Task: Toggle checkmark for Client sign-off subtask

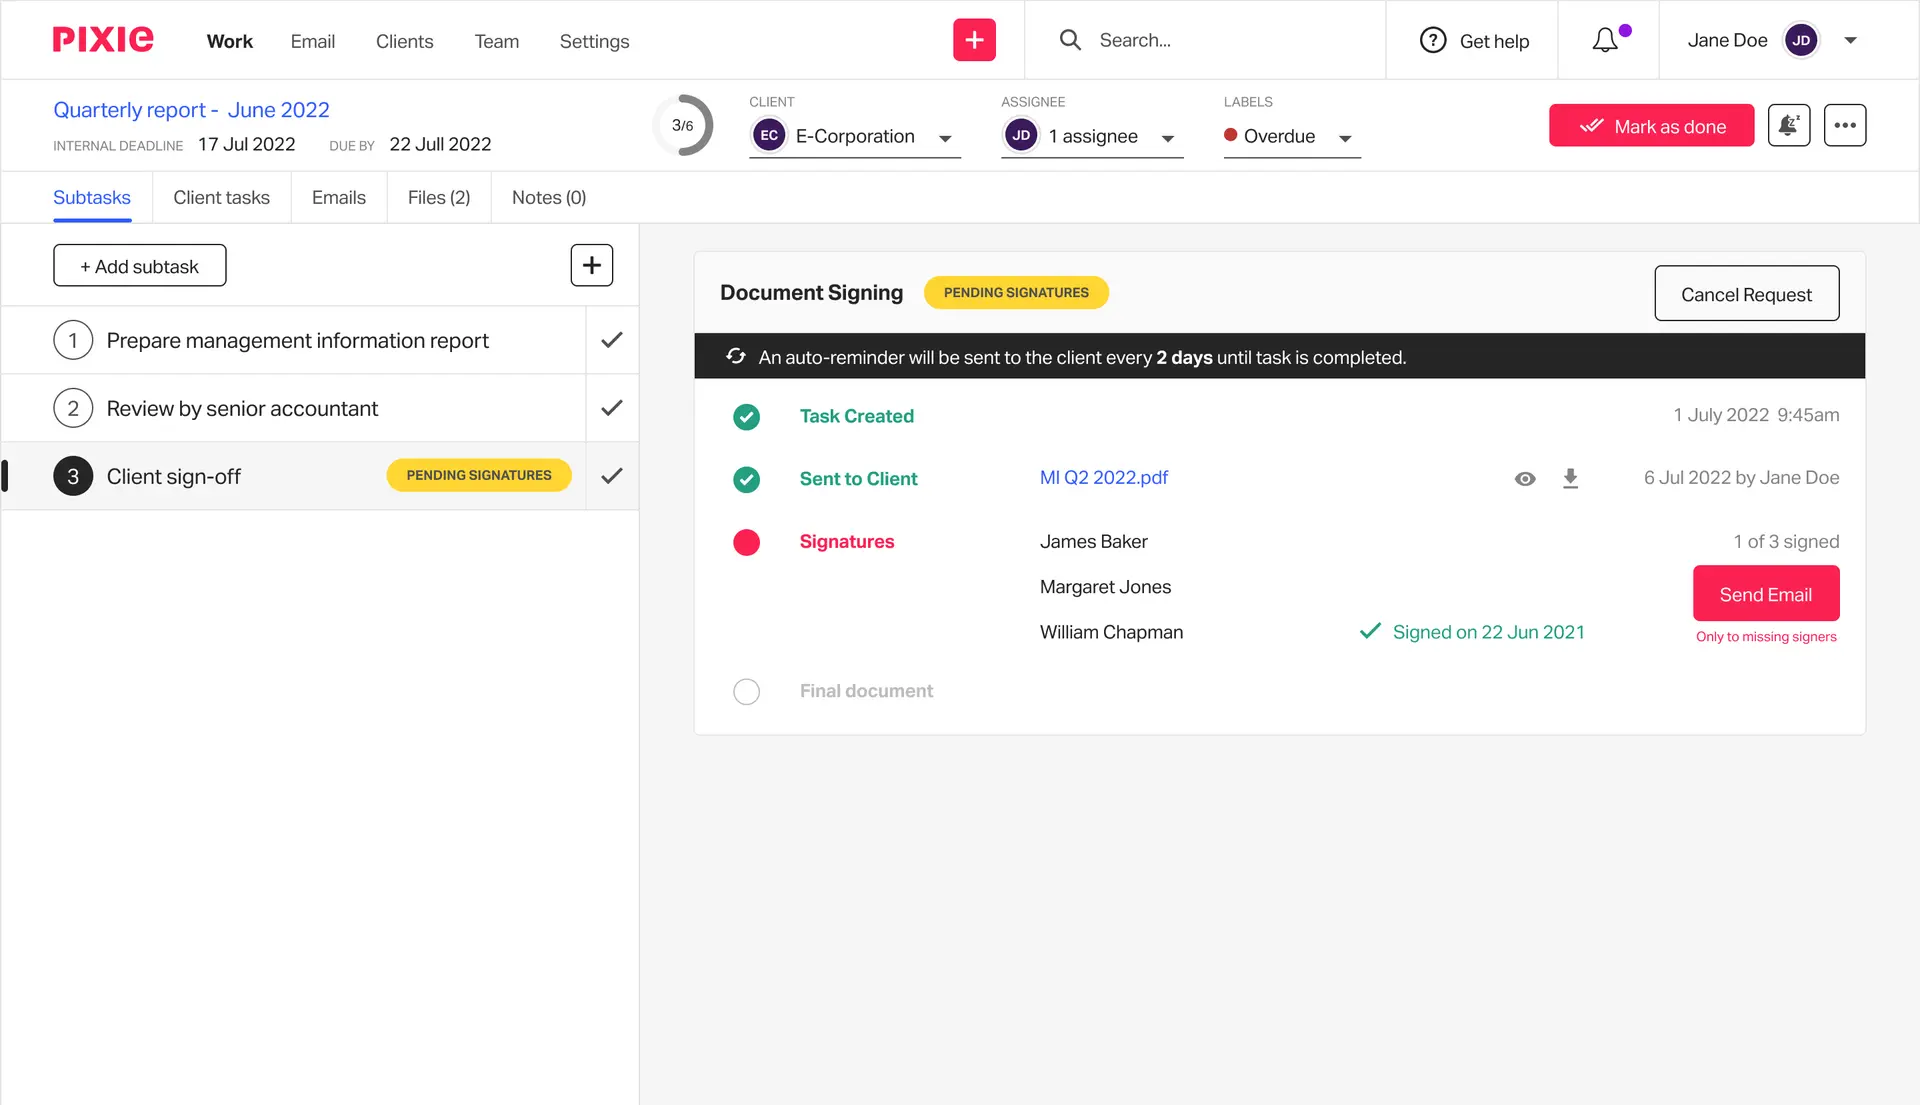Action: 612,476
